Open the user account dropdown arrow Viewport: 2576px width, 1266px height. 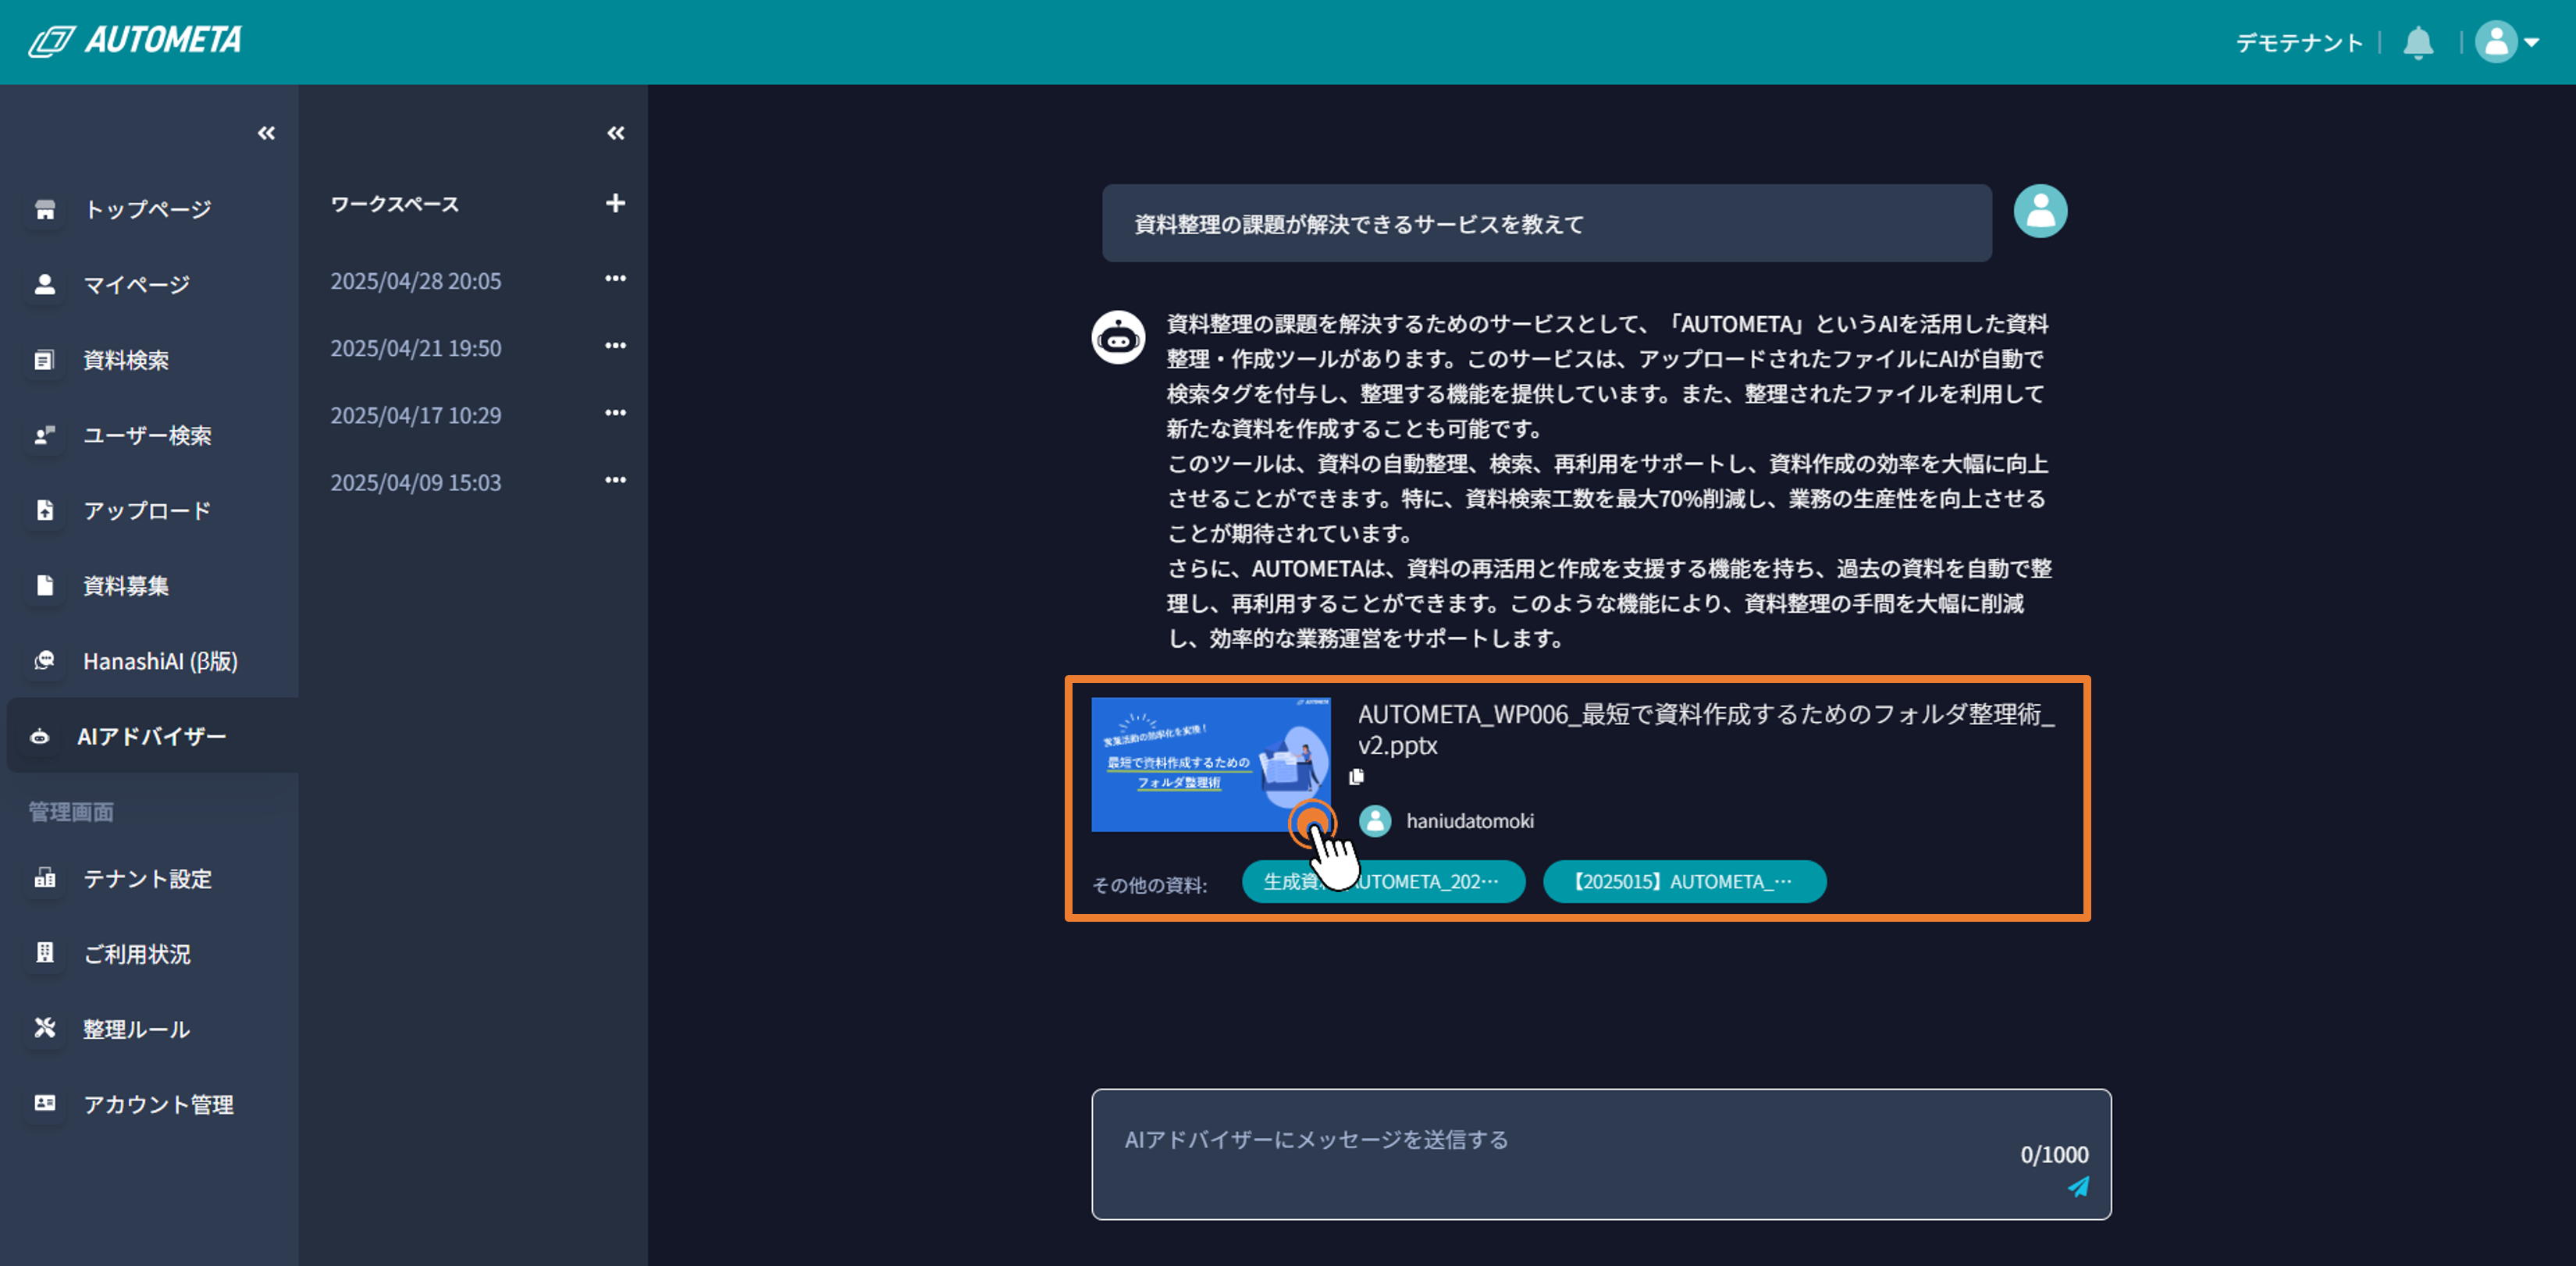coord(2532,43)
